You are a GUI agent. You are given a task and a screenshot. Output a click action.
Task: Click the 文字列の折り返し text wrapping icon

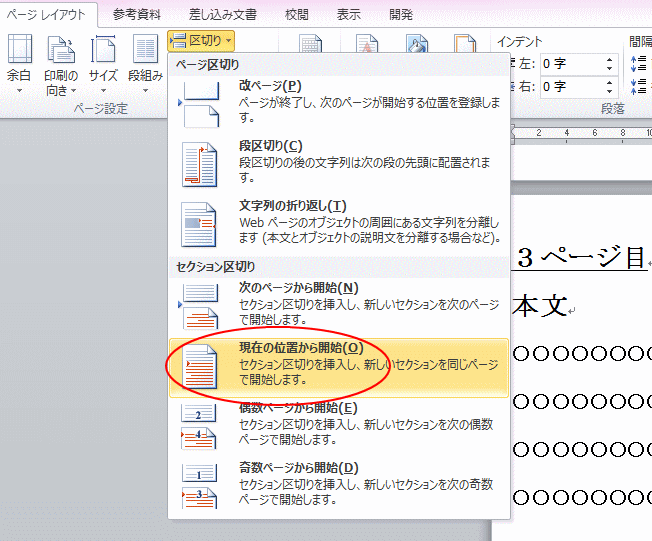199,225
